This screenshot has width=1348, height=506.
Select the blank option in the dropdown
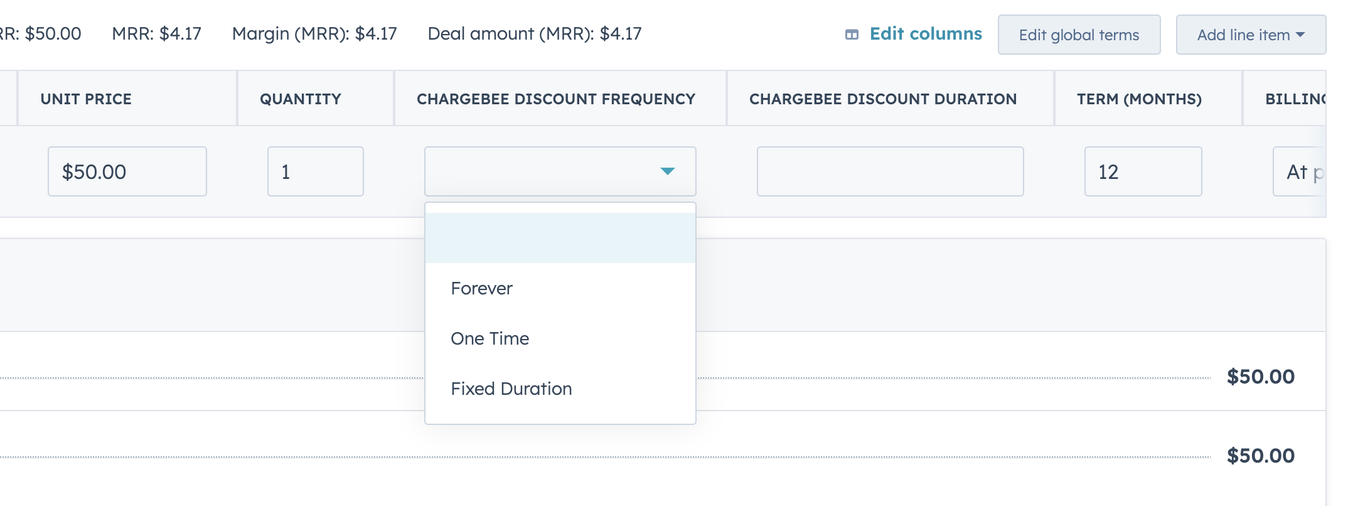tap(560, 238)
